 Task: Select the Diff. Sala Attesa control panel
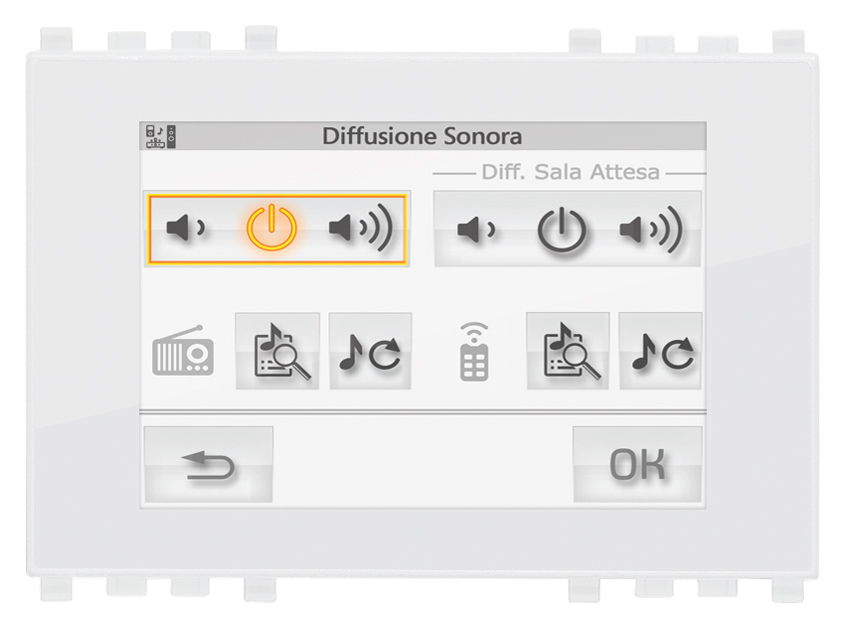pyautogui.click(x=567, y=229)
